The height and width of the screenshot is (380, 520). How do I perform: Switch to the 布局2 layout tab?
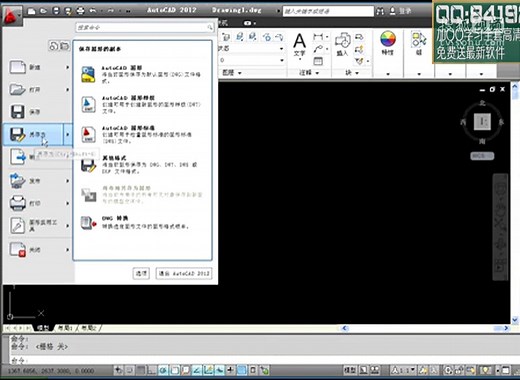tap(89, 328)
